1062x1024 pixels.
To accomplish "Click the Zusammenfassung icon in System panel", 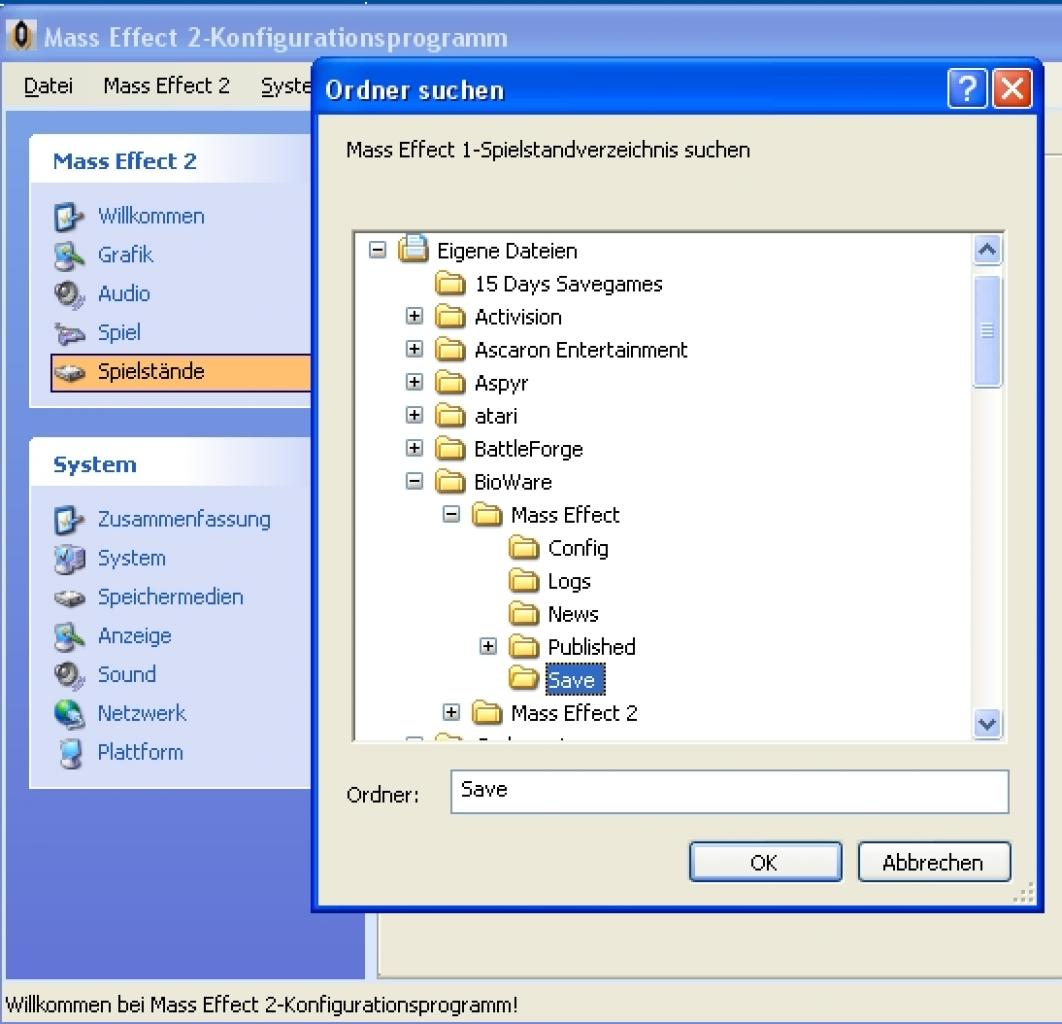I will [69, 519].
